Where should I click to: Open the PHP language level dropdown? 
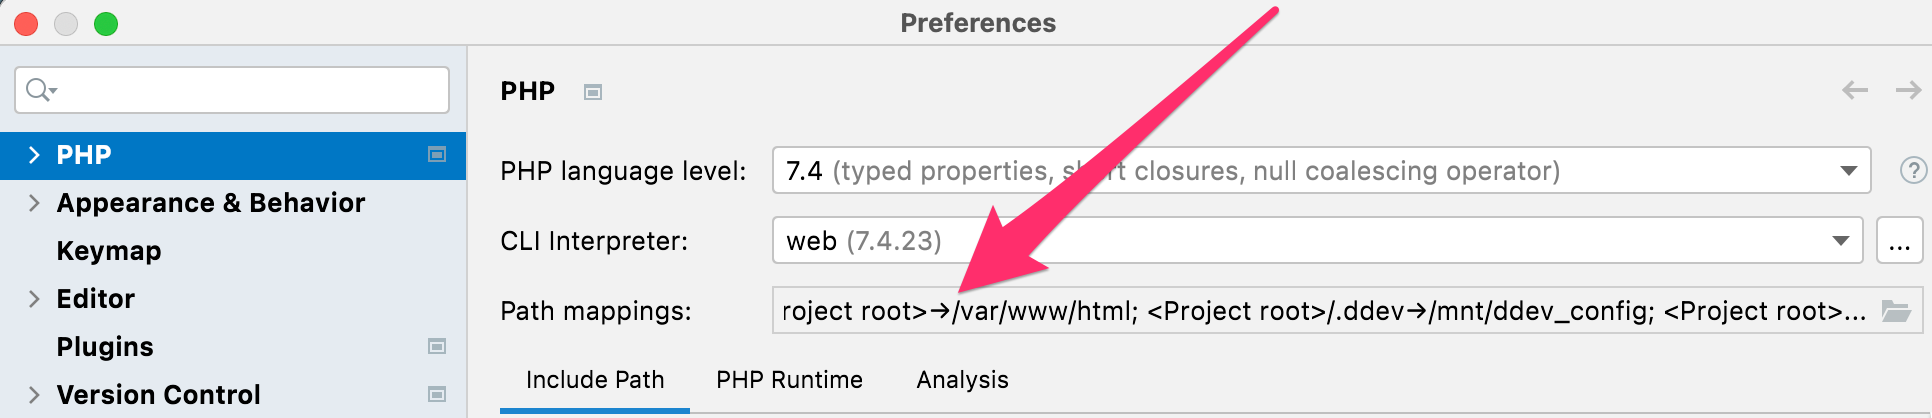tap(1848, 171)
